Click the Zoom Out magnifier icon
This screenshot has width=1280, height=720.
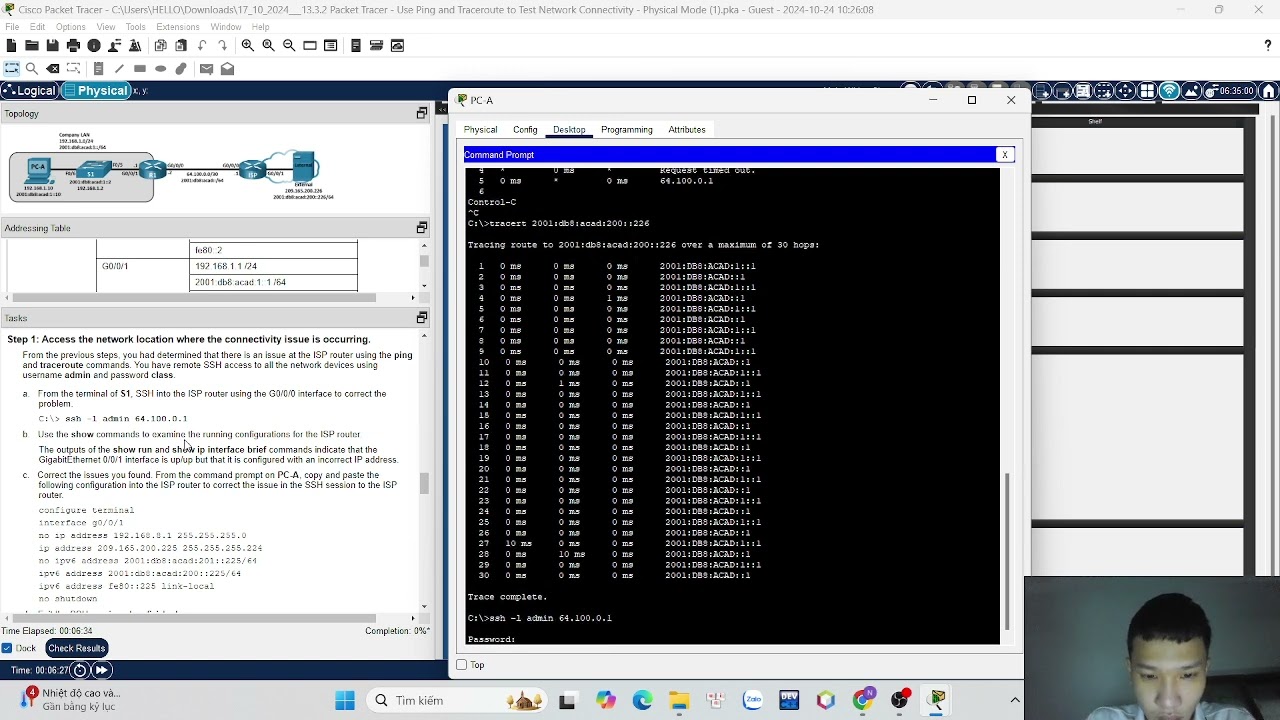(289, 46)
